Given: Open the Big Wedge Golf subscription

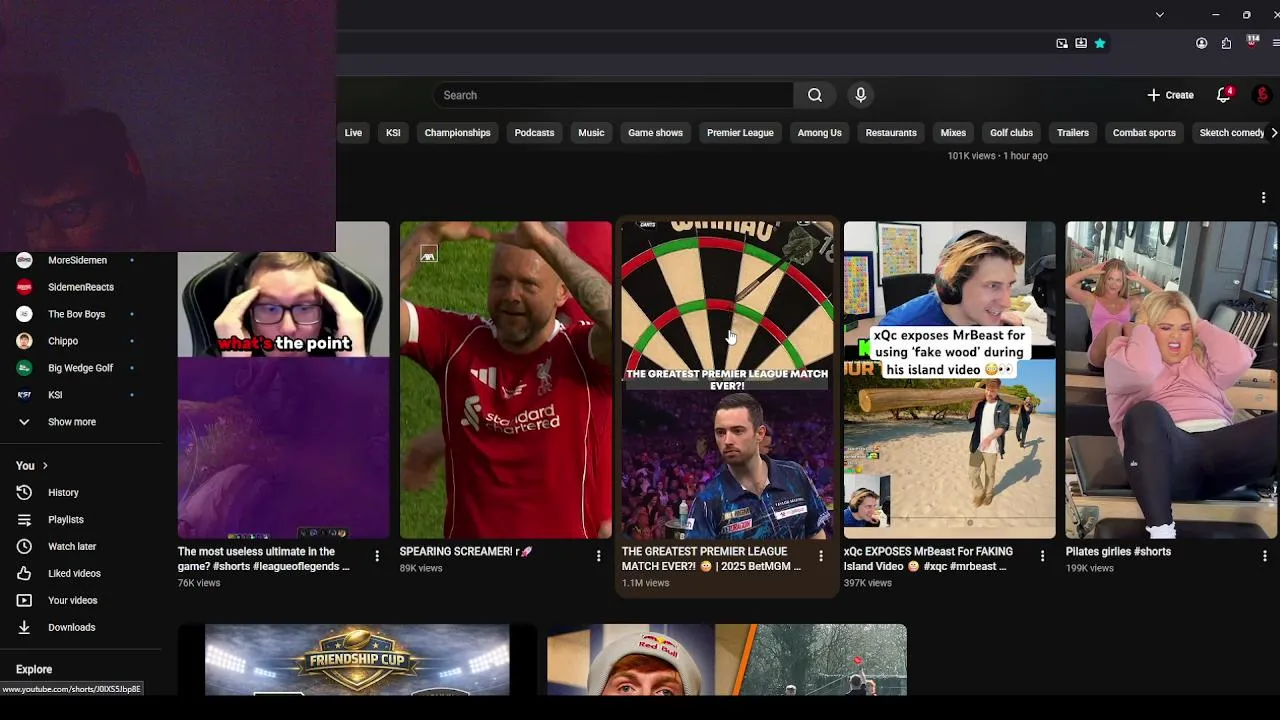Looking at the screenshot, I should (x=80, y=368).
